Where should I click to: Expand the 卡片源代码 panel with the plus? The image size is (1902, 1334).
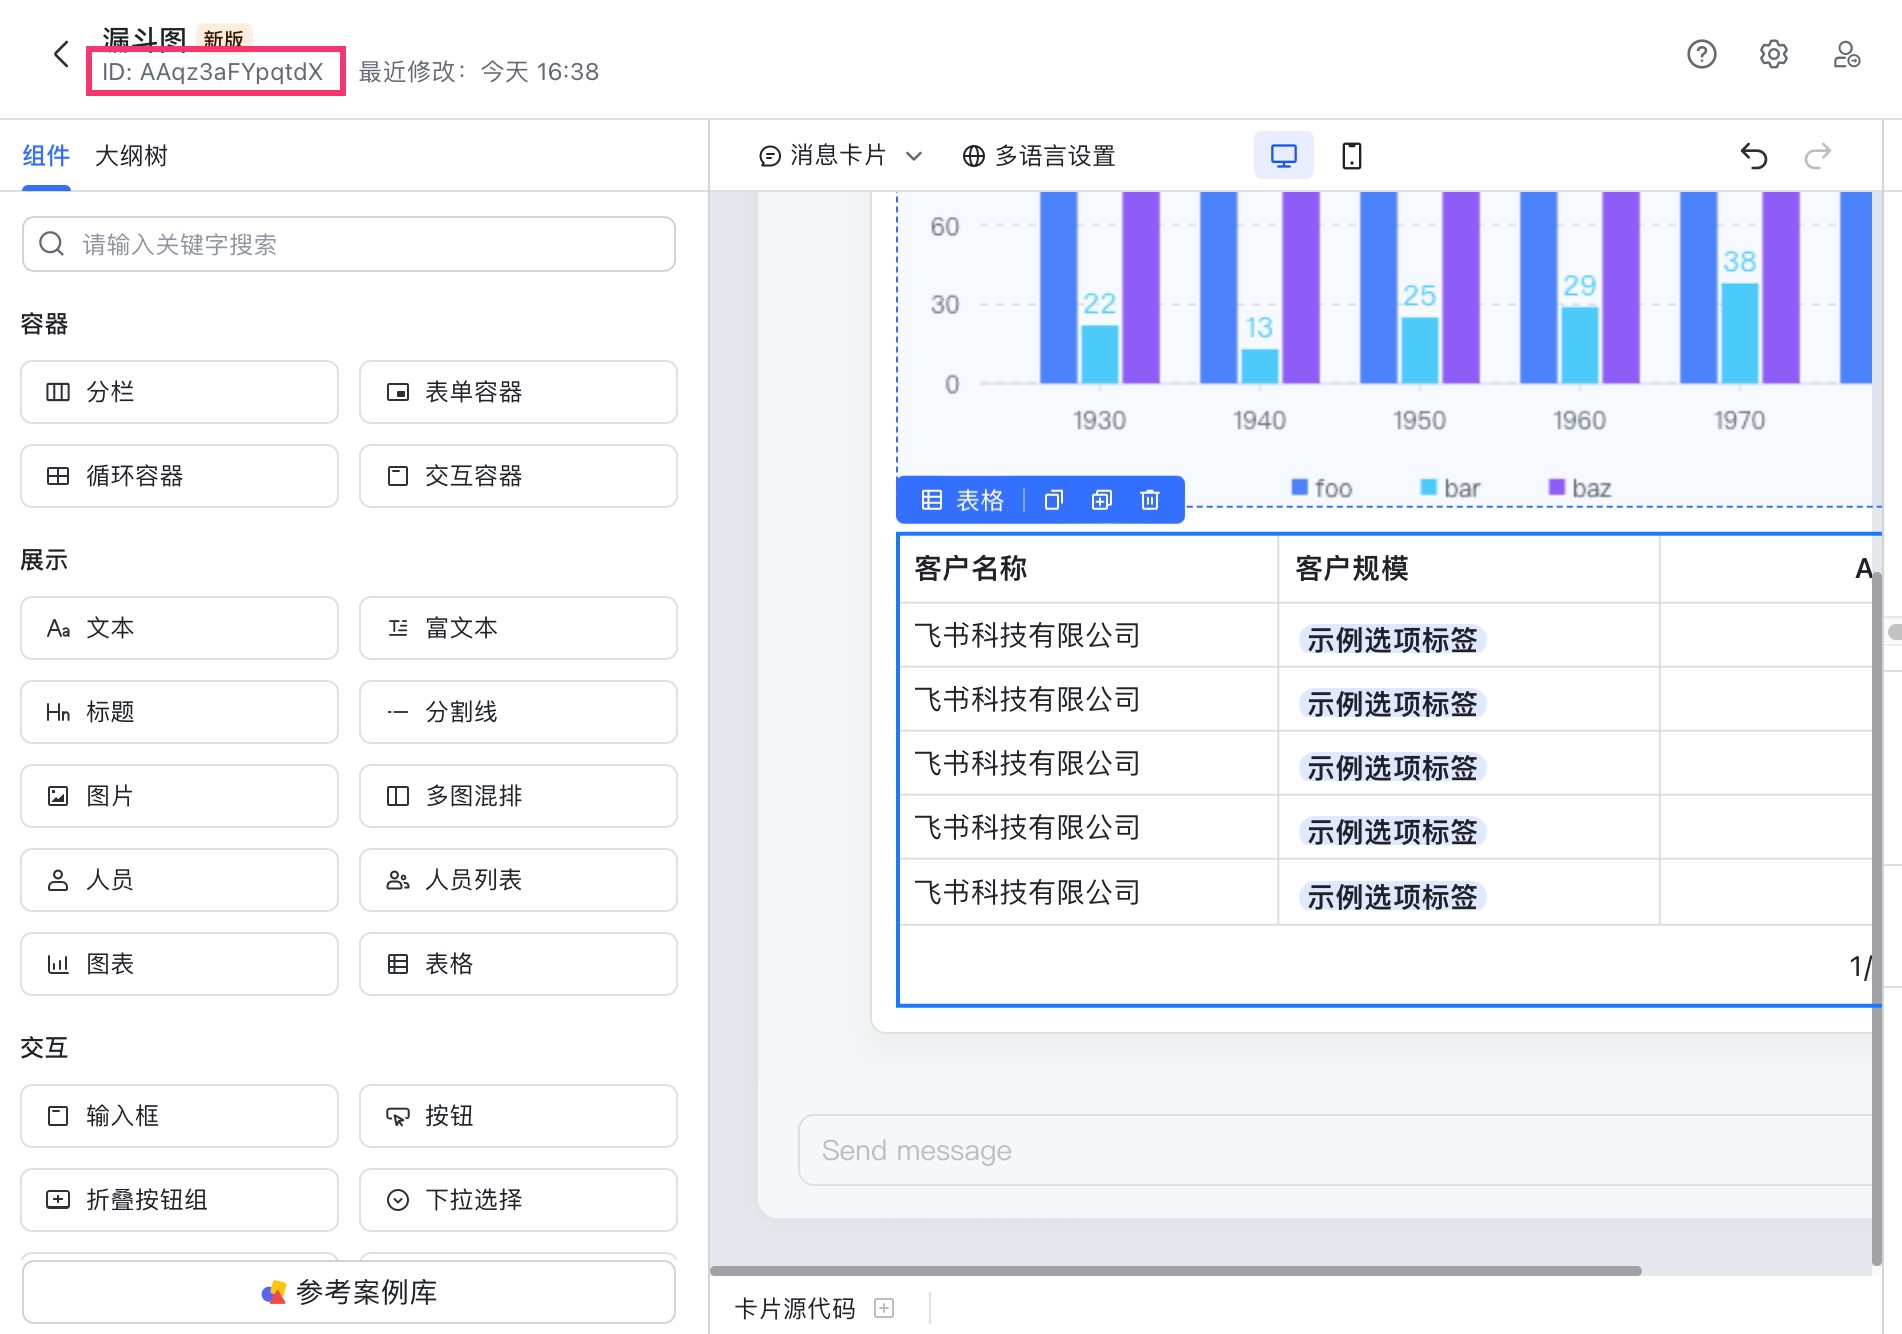(x=884, y=1308)
